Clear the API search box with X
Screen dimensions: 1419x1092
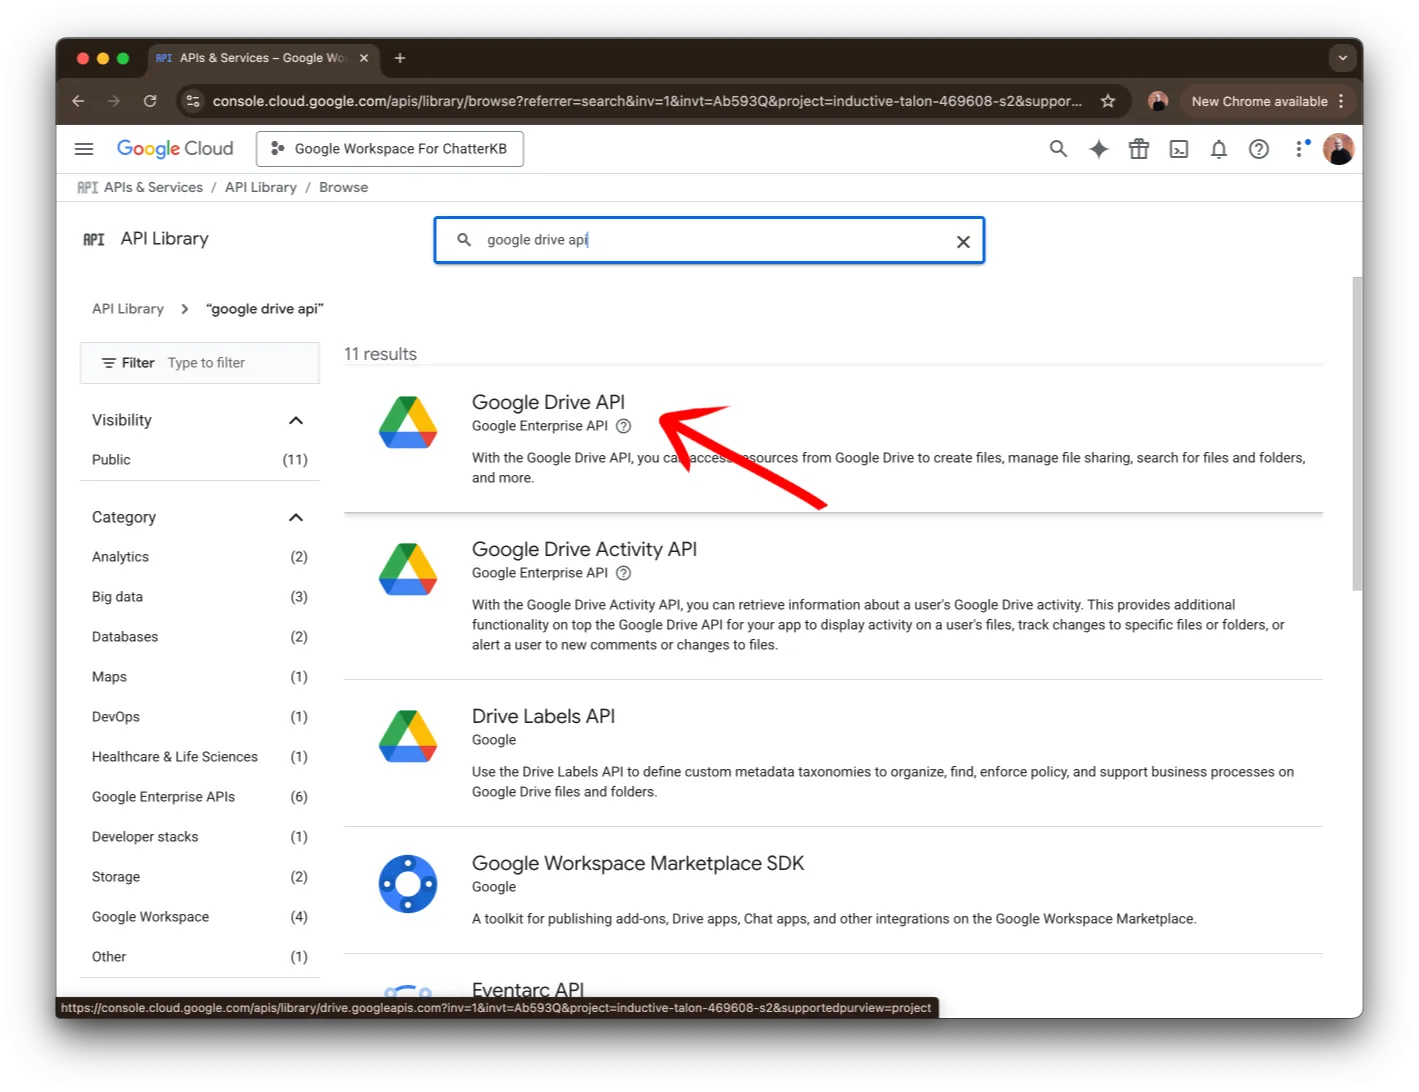click(963, 241)
